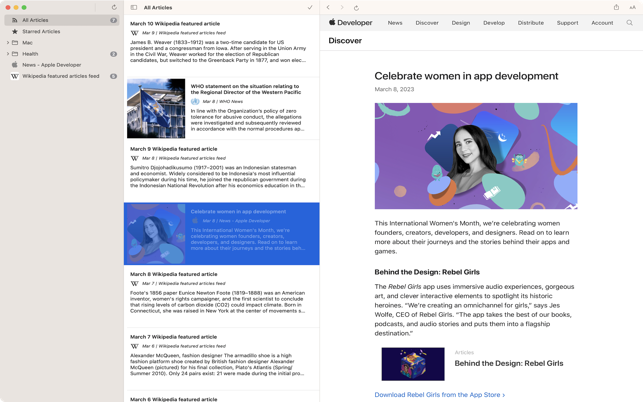Select Wikipedia featured articles feed
This screenshot has width=643, height=402.
pyautogui.click(x=62, y=76)
